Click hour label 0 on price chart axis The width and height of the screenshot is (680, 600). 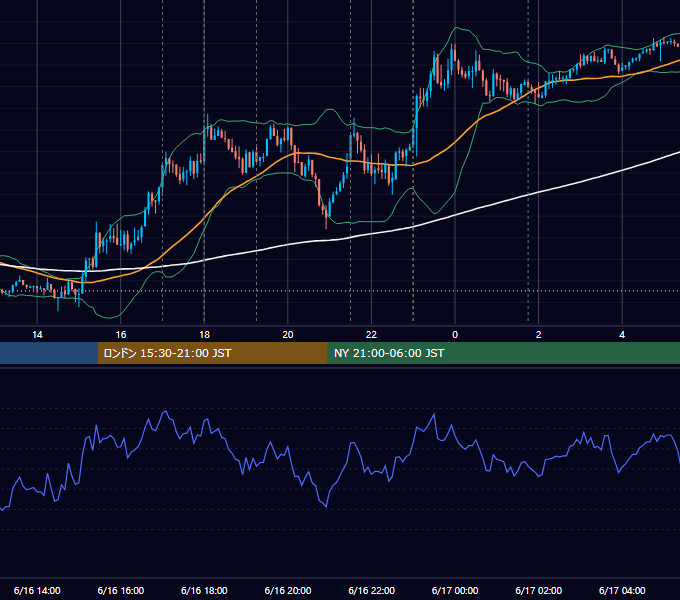455,334
